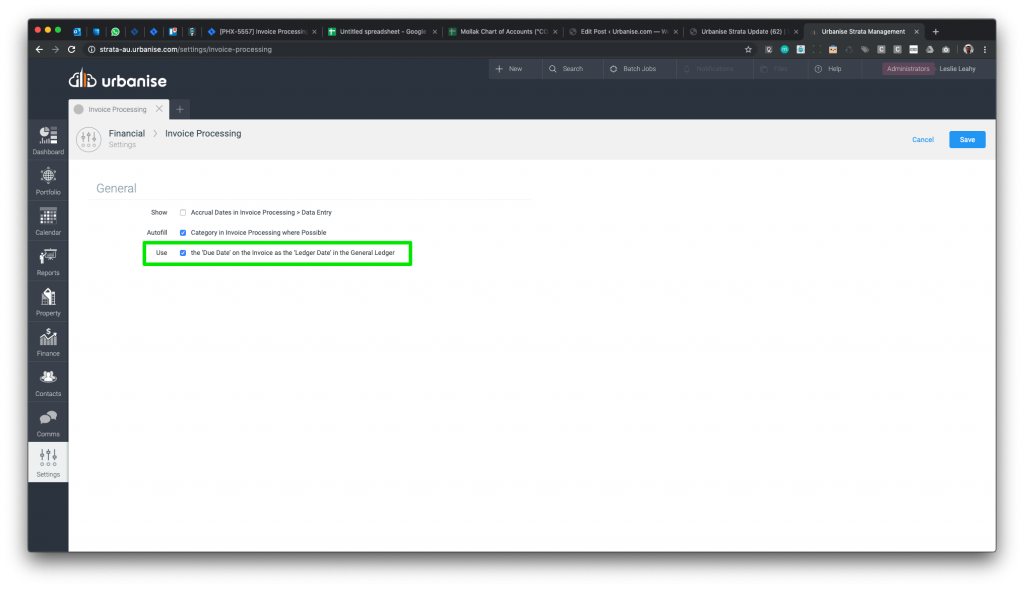The width and height of the screenshot is (1024, 589).
Task: Toggle the Due Date as Ledger Date checkbox
Action: pyautogui.click(x=183, y=253)
